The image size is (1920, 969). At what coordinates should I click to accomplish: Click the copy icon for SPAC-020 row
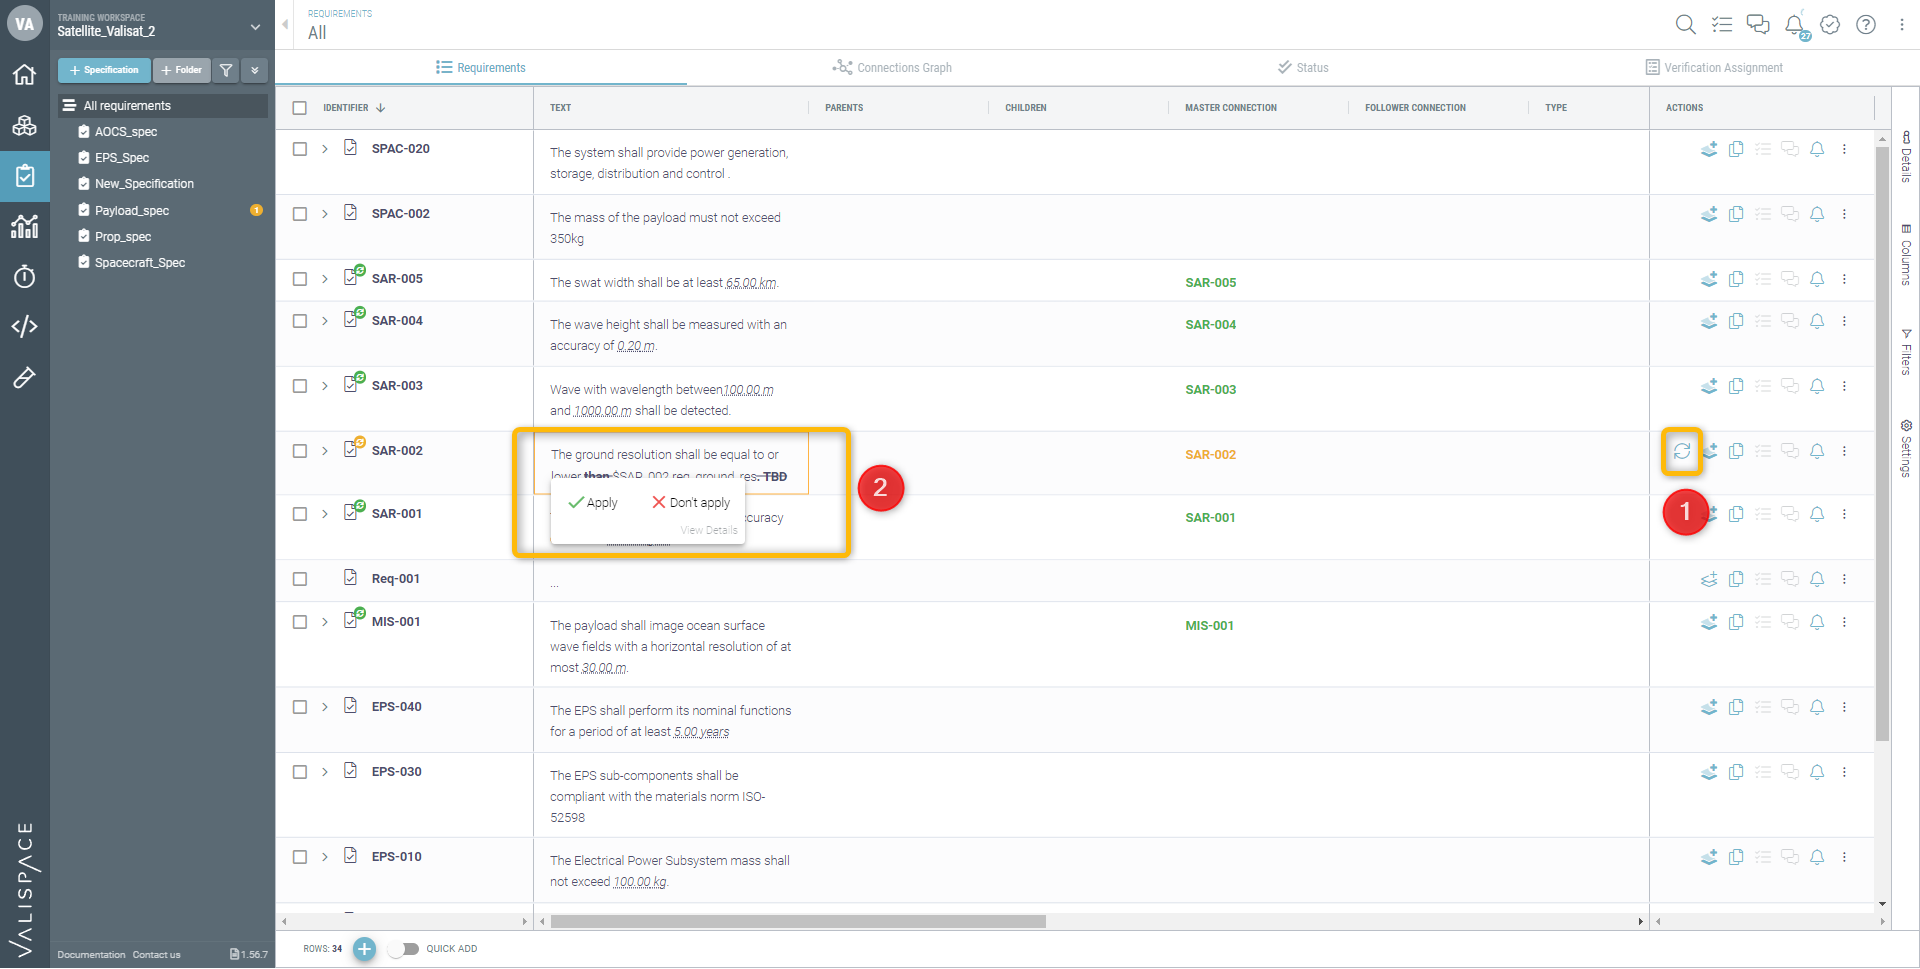[x=1736, y=149]
